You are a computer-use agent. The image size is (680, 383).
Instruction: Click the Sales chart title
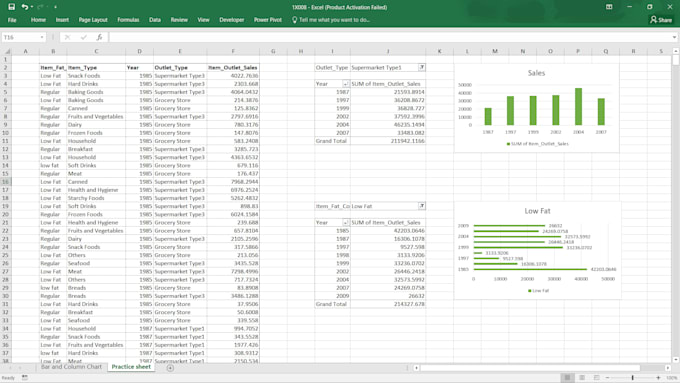(536, 73)
